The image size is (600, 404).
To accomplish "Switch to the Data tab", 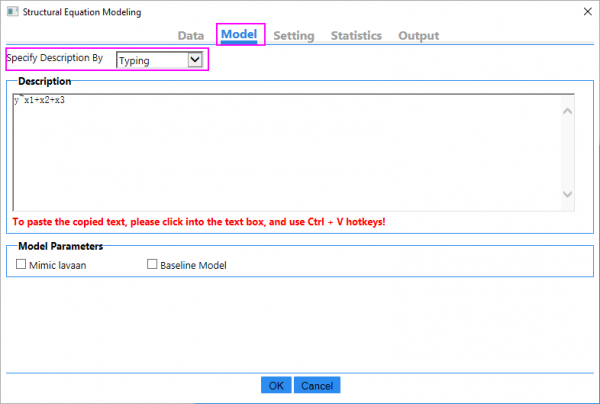I will 191,36.
